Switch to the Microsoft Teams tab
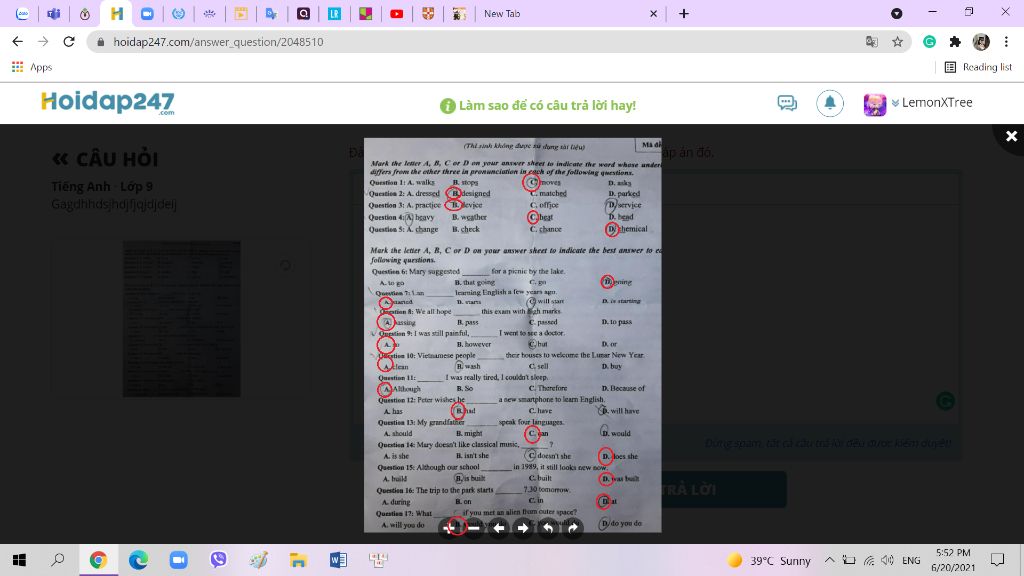The height and width of the screenshot is (576, 1024). point(54,13)
